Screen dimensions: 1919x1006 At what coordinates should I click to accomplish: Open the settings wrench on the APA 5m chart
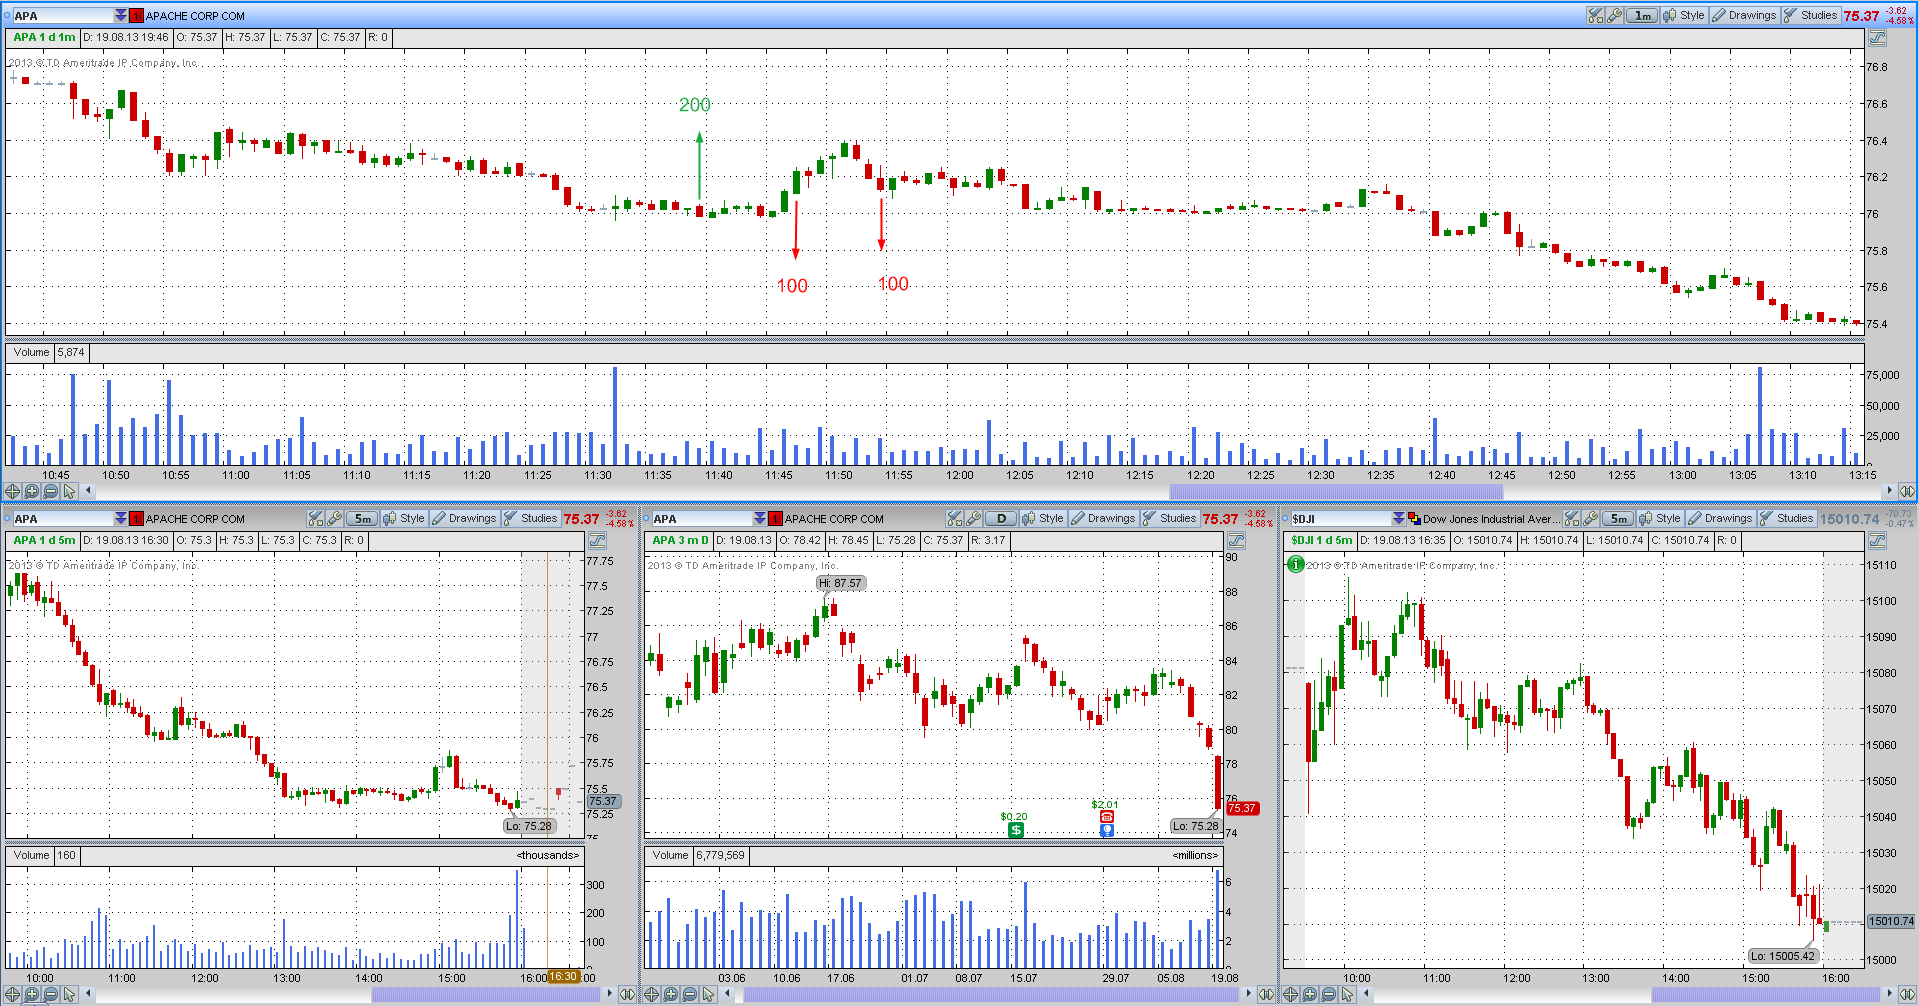point(335,518)
